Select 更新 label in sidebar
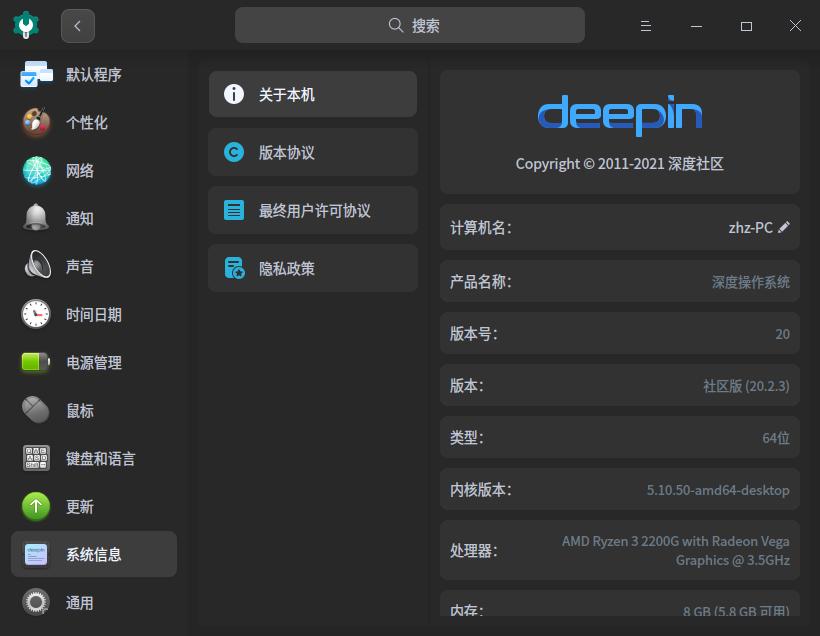This screenshot has height=636, width=820. [x=80, y=507]
